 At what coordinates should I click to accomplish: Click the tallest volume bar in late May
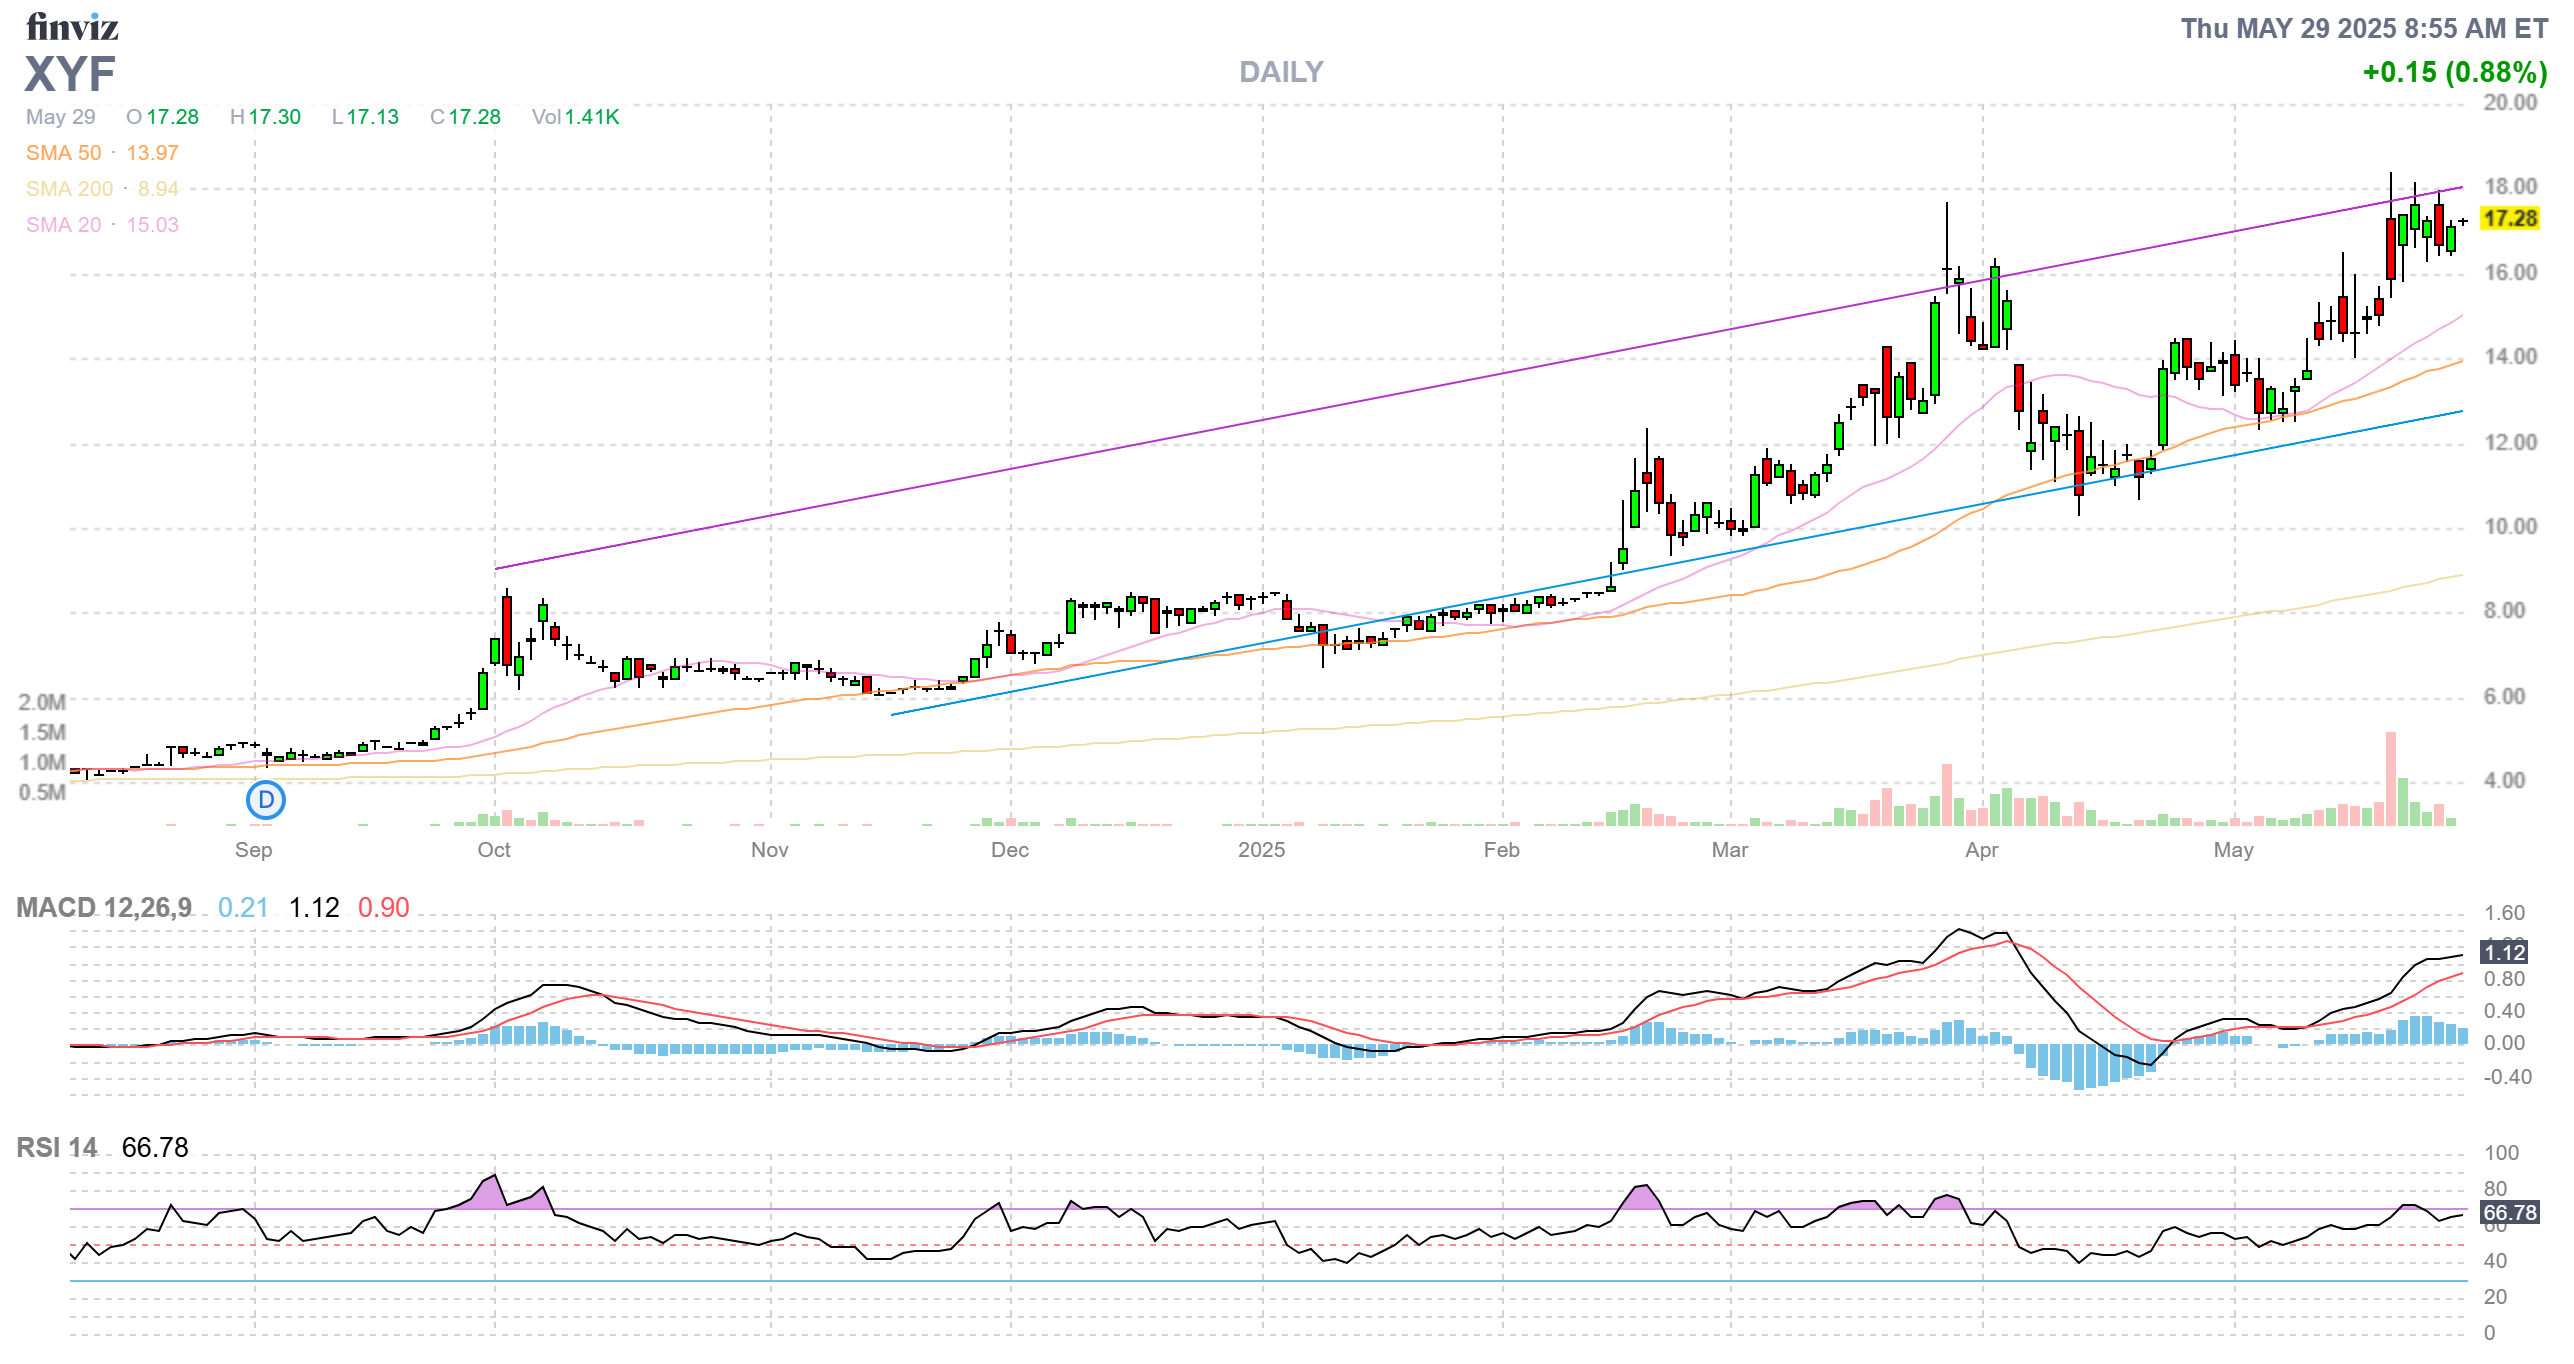click(x=2391, y=778)
